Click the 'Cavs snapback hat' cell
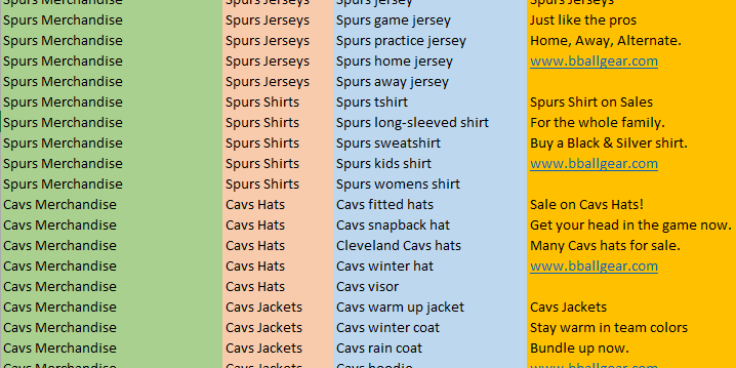Image resolution: width=736 pixels, height=368 pixels. 430,225
